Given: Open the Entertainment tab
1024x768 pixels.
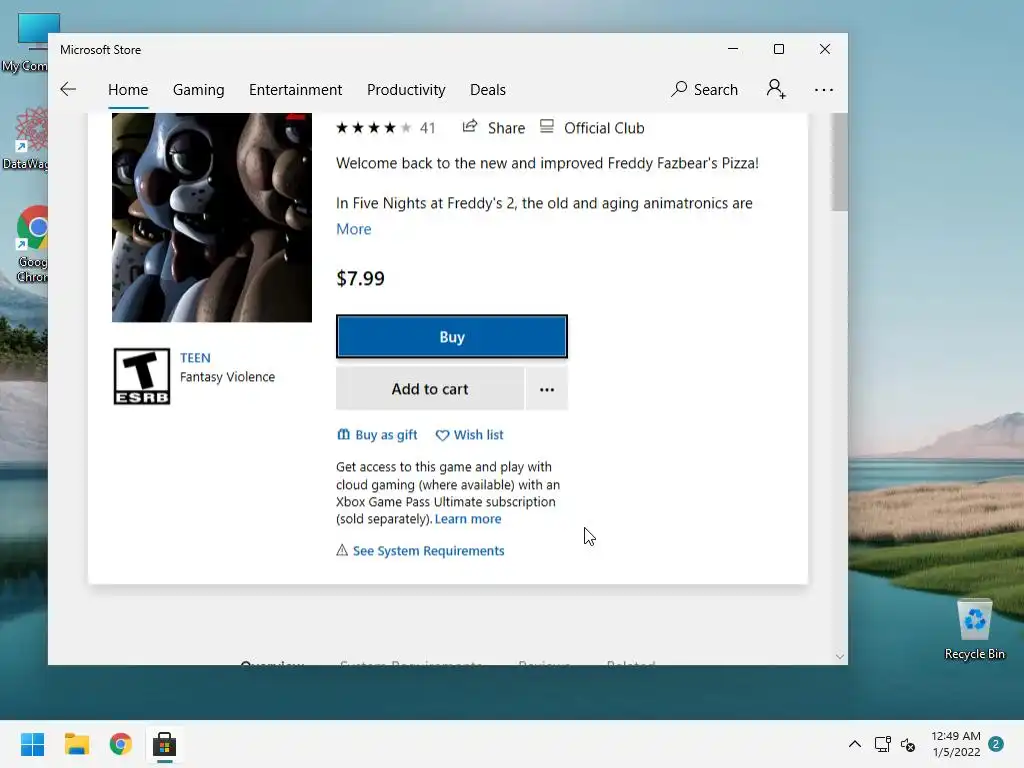Looking at the screenshot, I should [295, 89].
